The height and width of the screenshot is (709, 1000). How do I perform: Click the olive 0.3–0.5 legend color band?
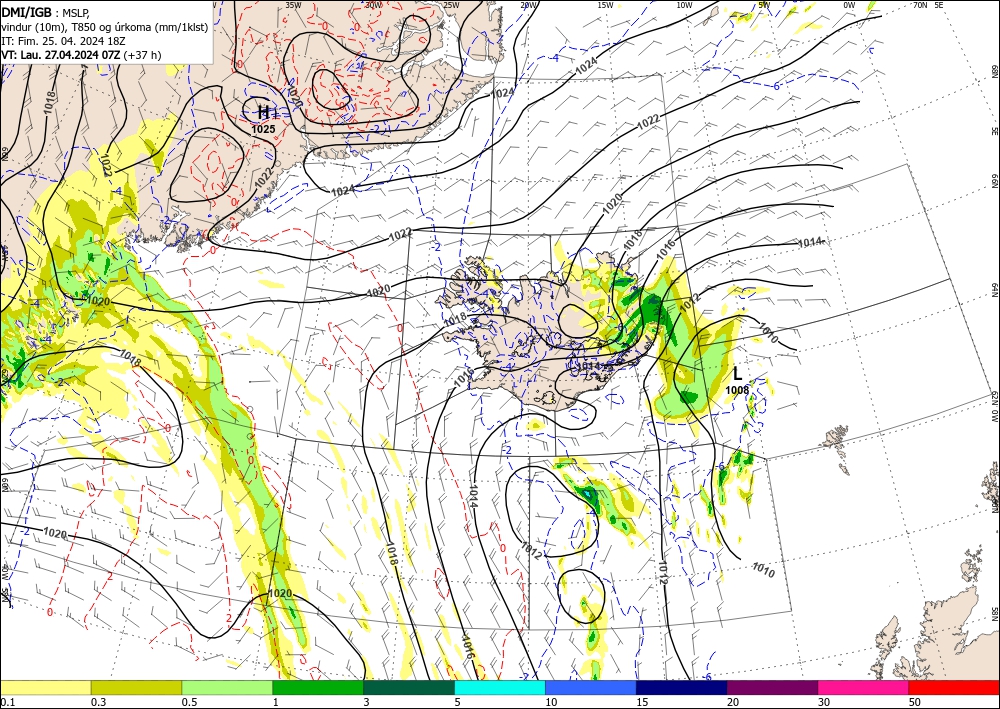(136, 687)
